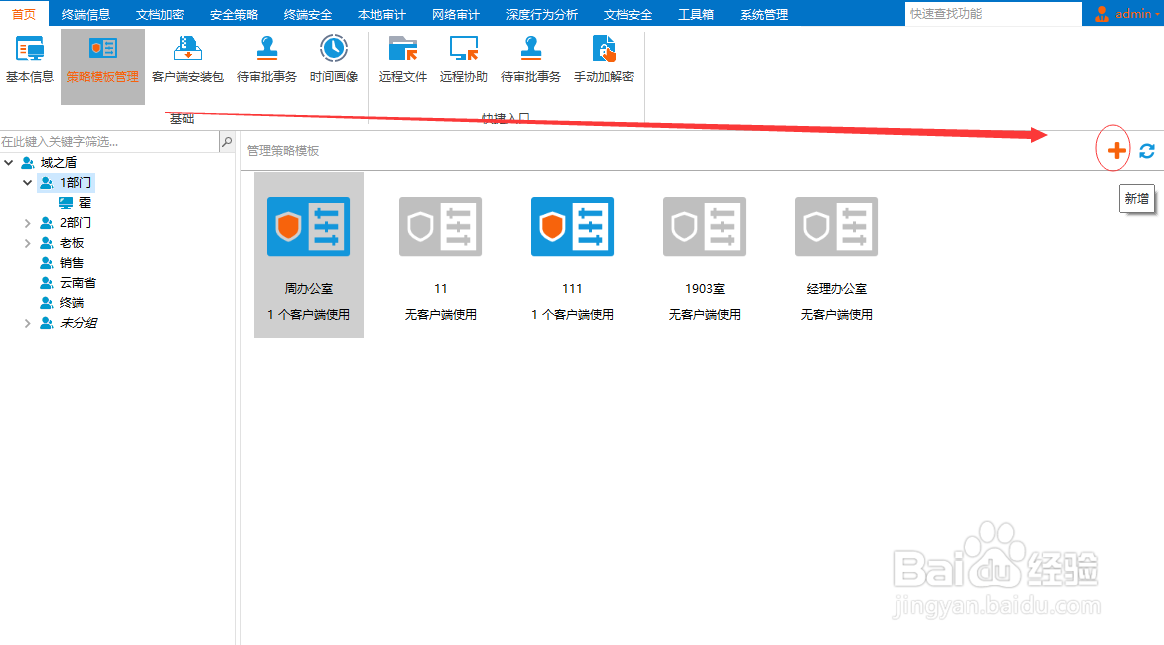Image resolution: width=1164 pixels, height=645 pixels.
Task: Collapse the 域之盾 root node
Action: pyautogui.click(x=8, y=161)
